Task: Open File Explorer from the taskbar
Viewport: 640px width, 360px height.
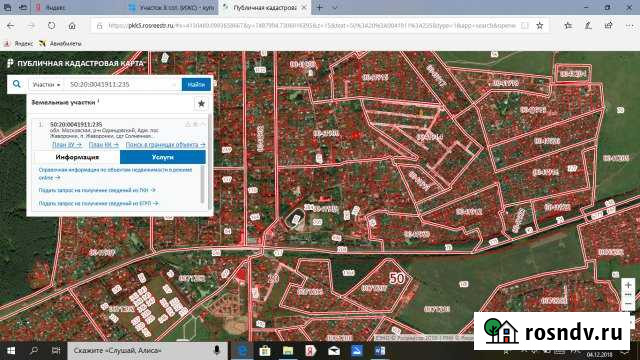Action: 288,351
